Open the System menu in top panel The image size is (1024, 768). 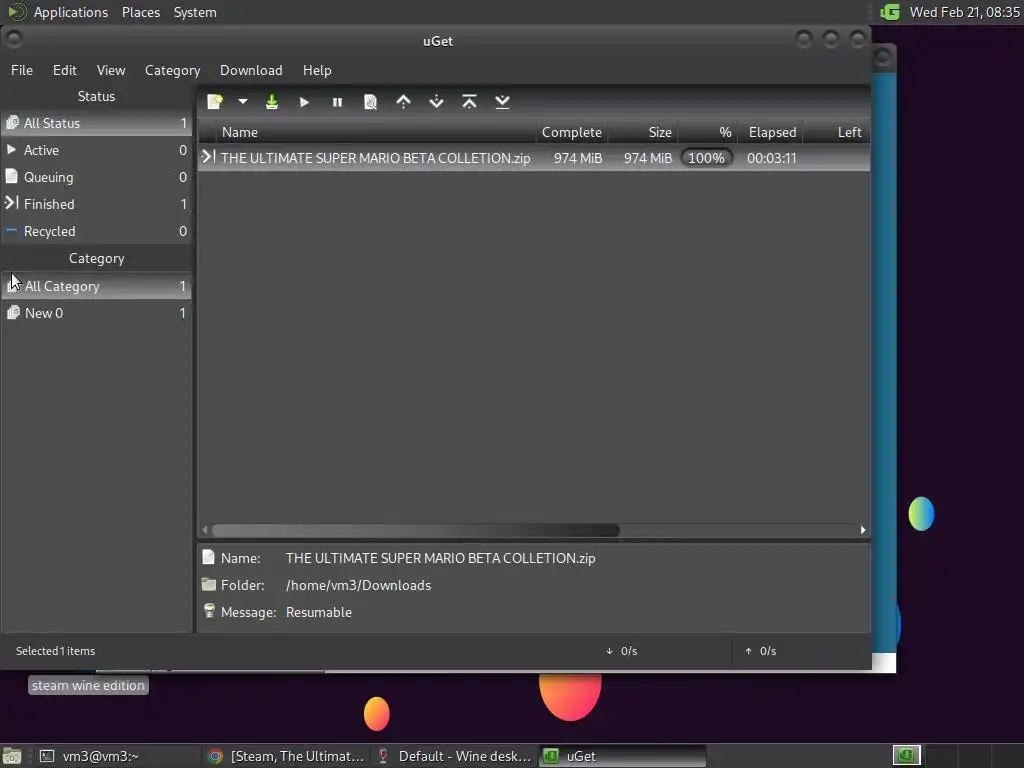[x=195, y=12]
